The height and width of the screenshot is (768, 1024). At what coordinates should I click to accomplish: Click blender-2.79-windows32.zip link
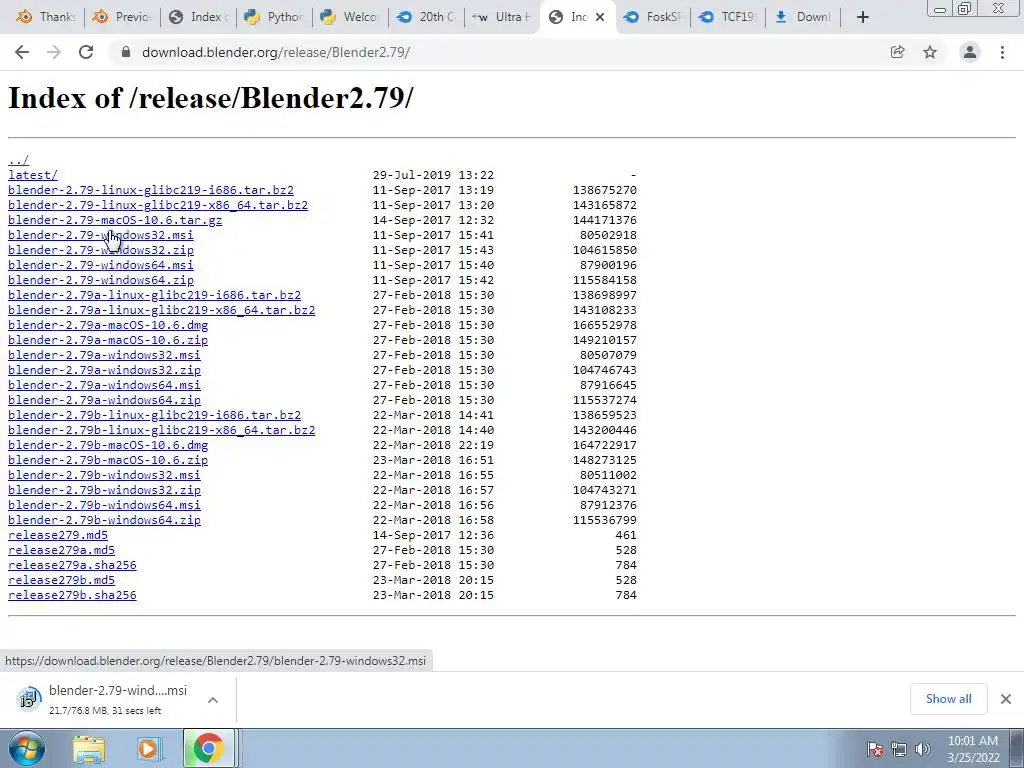pos(101,250)
